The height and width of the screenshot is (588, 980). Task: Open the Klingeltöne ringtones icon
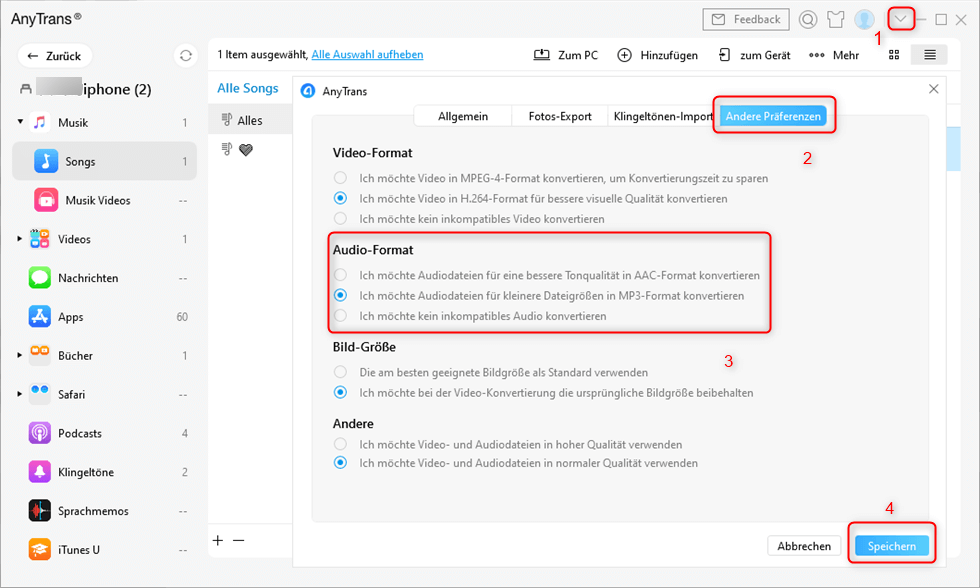[x=39, y=472]
